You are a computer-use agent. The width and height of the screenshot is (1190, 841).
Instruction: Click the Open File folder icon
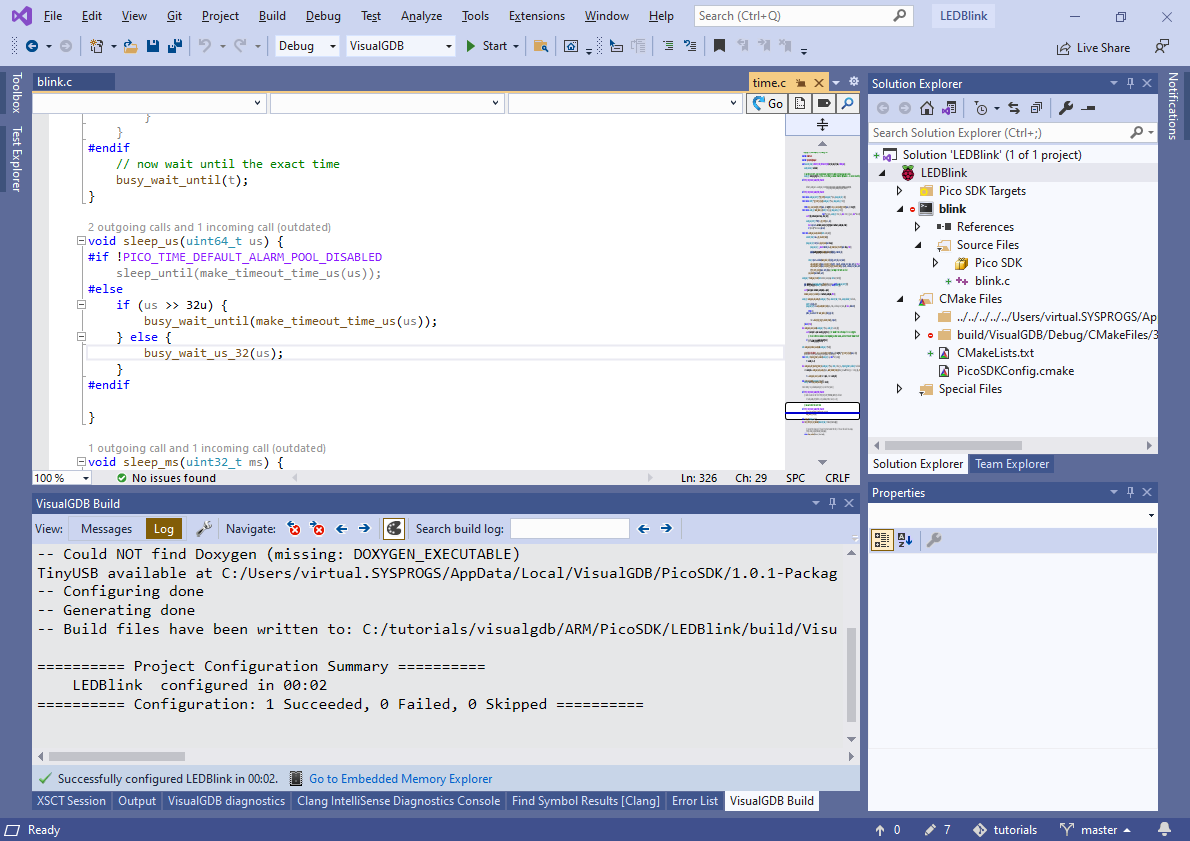click(131, 46)
